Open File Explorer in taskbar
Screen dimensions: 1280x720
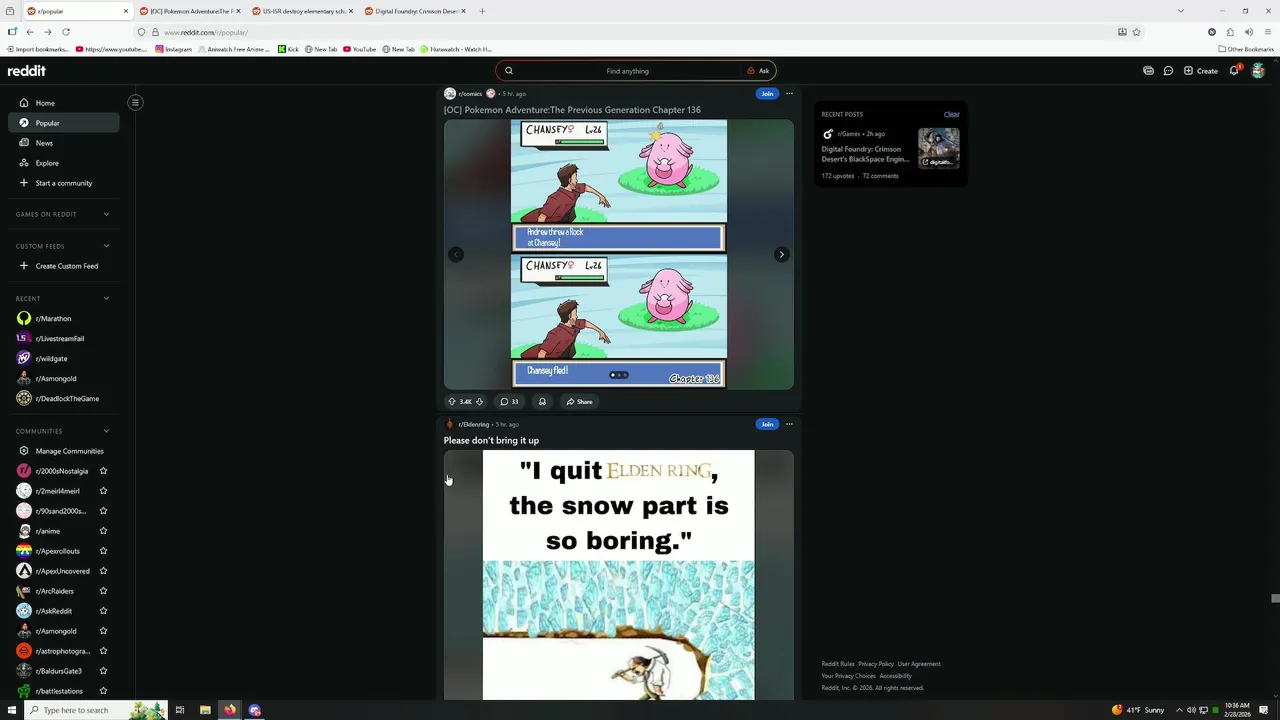coord(205,710)
